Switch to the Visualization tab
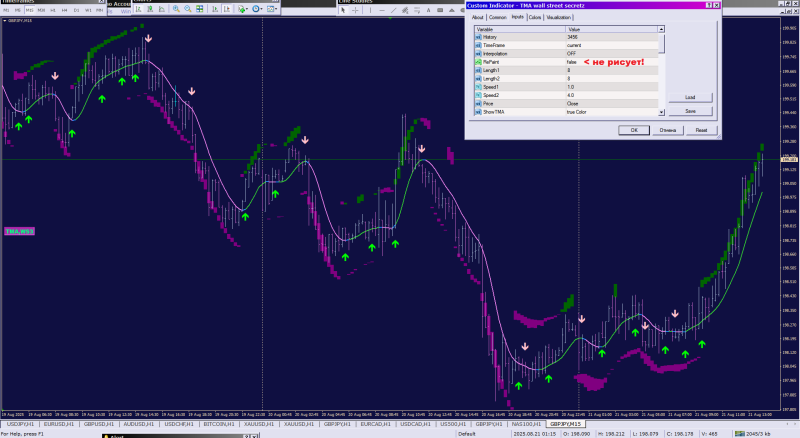800x438 pixels. pos(559,17)
